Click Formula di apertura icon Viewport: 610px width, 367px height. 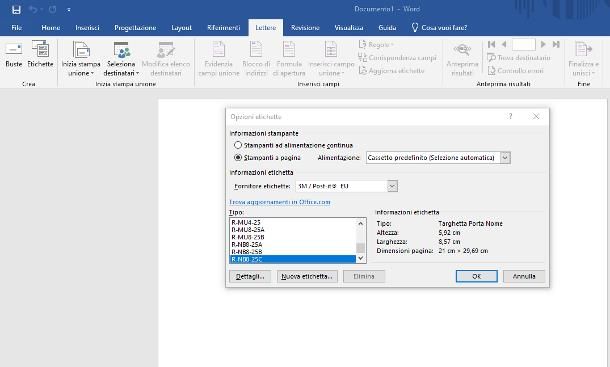289,59
